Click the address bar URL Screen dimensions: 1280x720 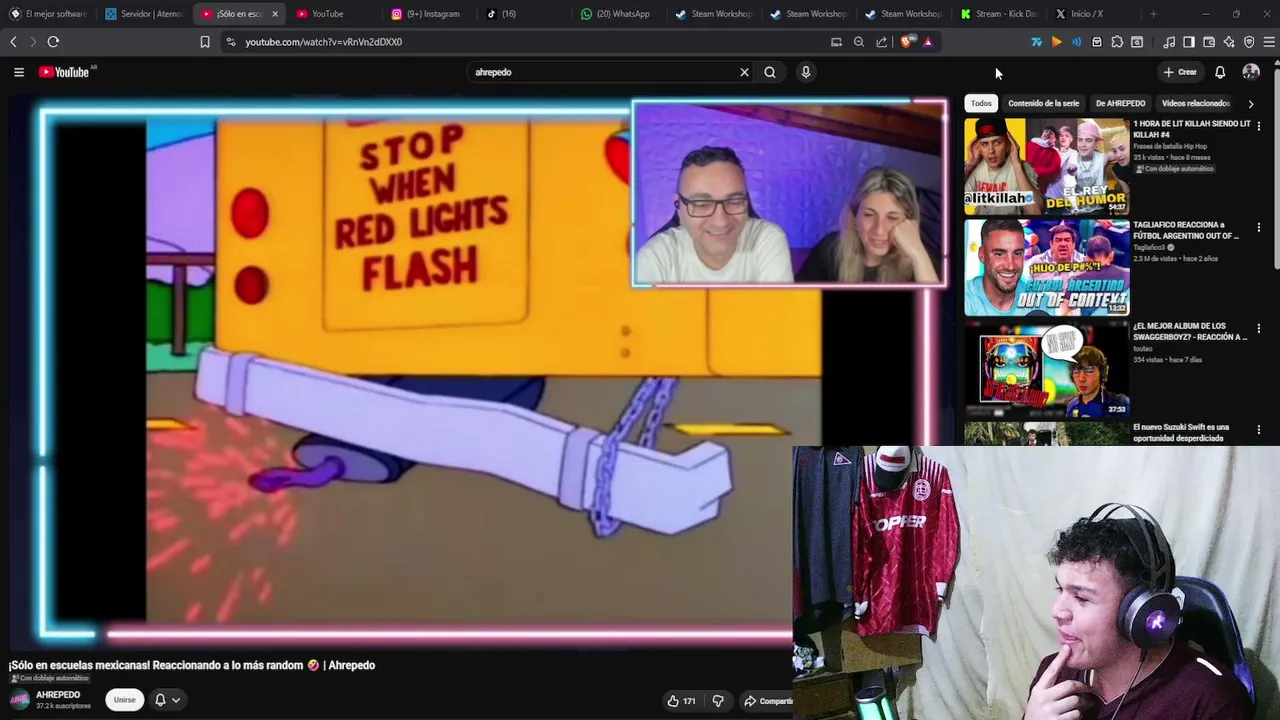(x=324, y=42)
